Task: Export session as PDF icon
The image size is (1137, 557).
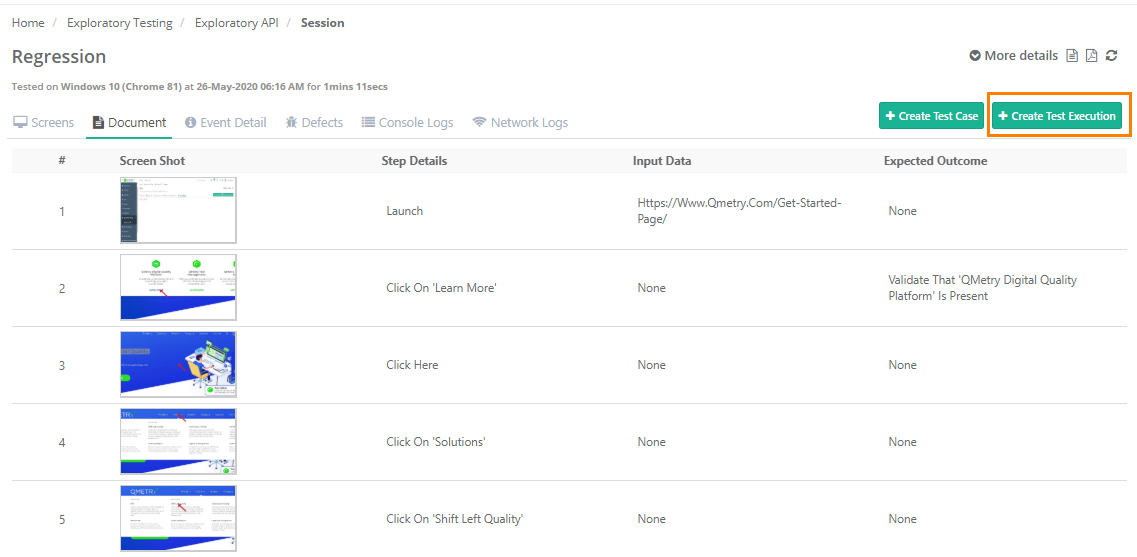Action: [x=1092, y=56]
